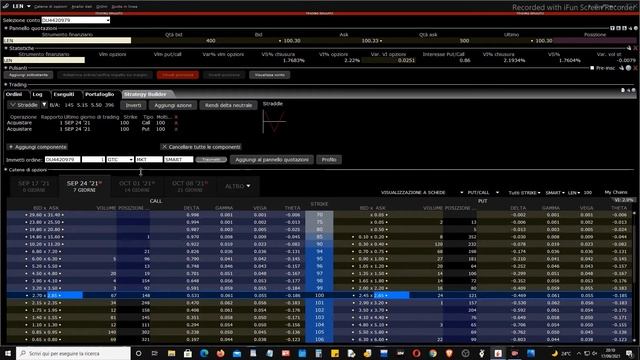Click the Inverti button
Viewport: 640px width, 360px height.
point(133,105)
